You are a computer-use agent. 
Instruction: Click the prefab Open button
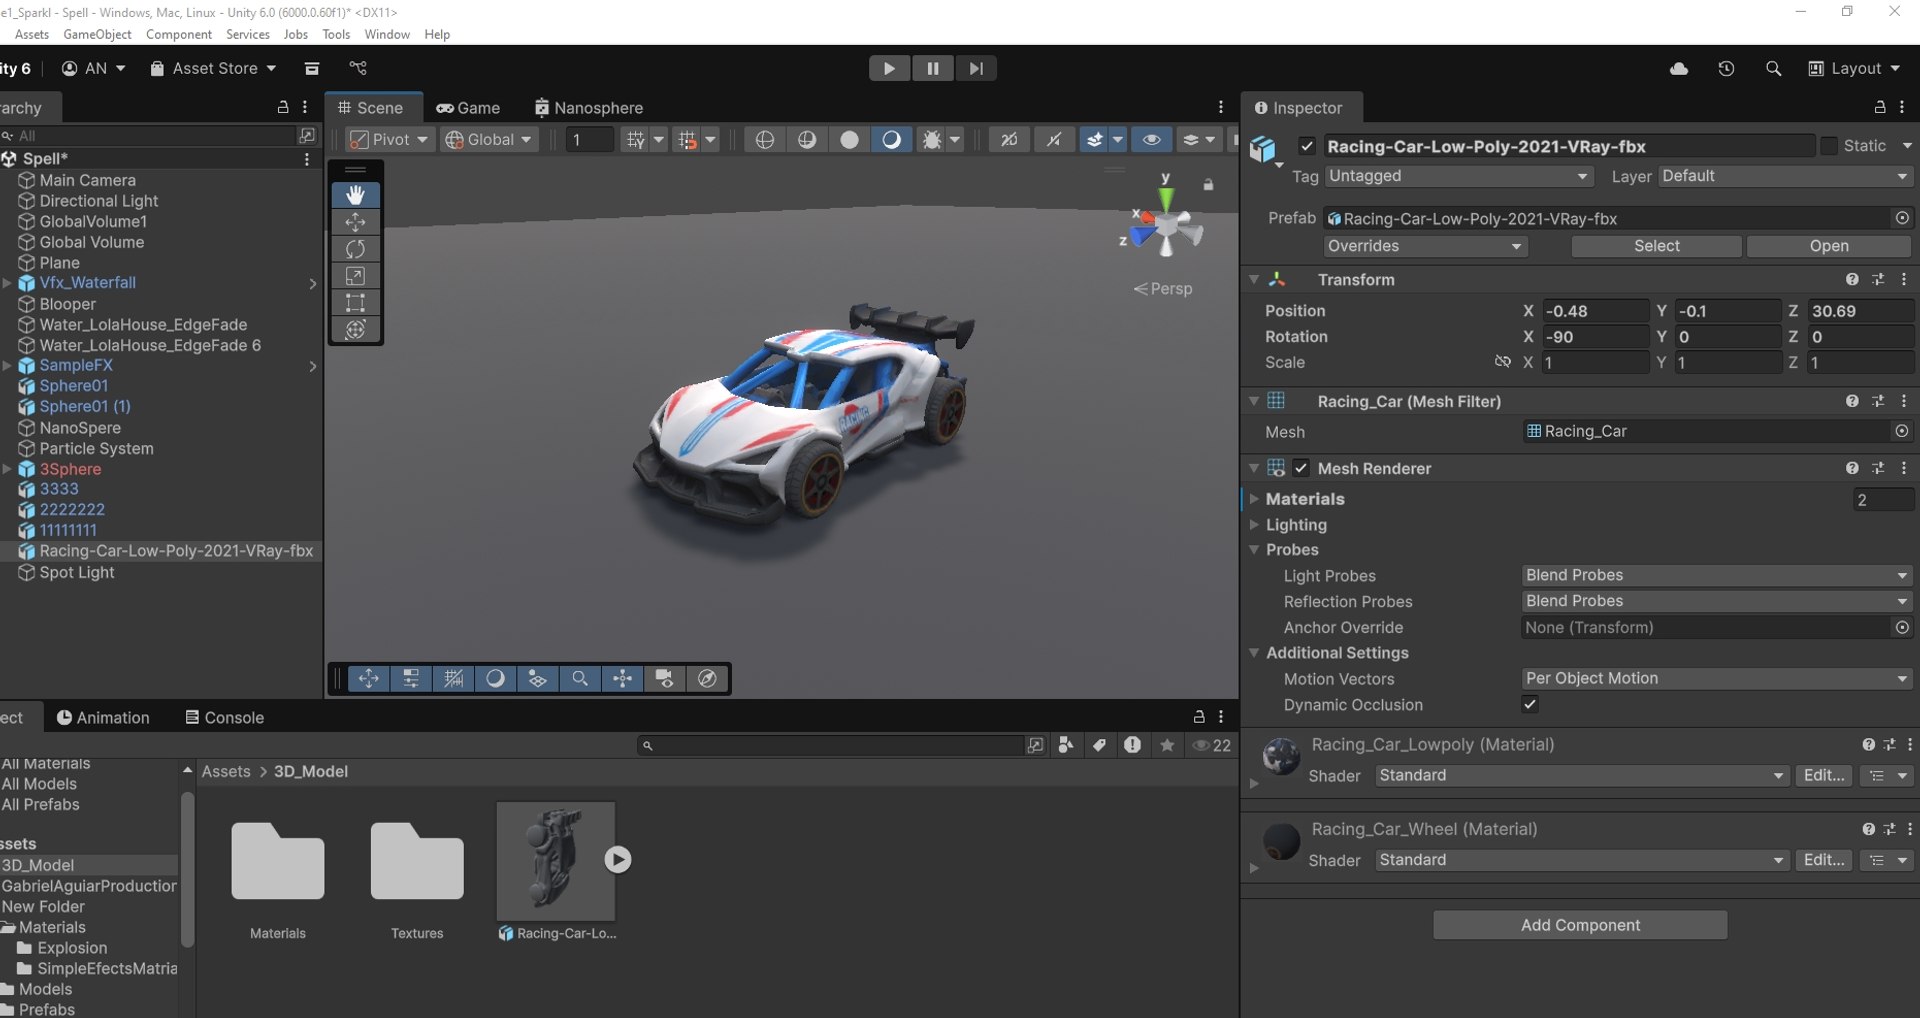tap(1829, 246)
